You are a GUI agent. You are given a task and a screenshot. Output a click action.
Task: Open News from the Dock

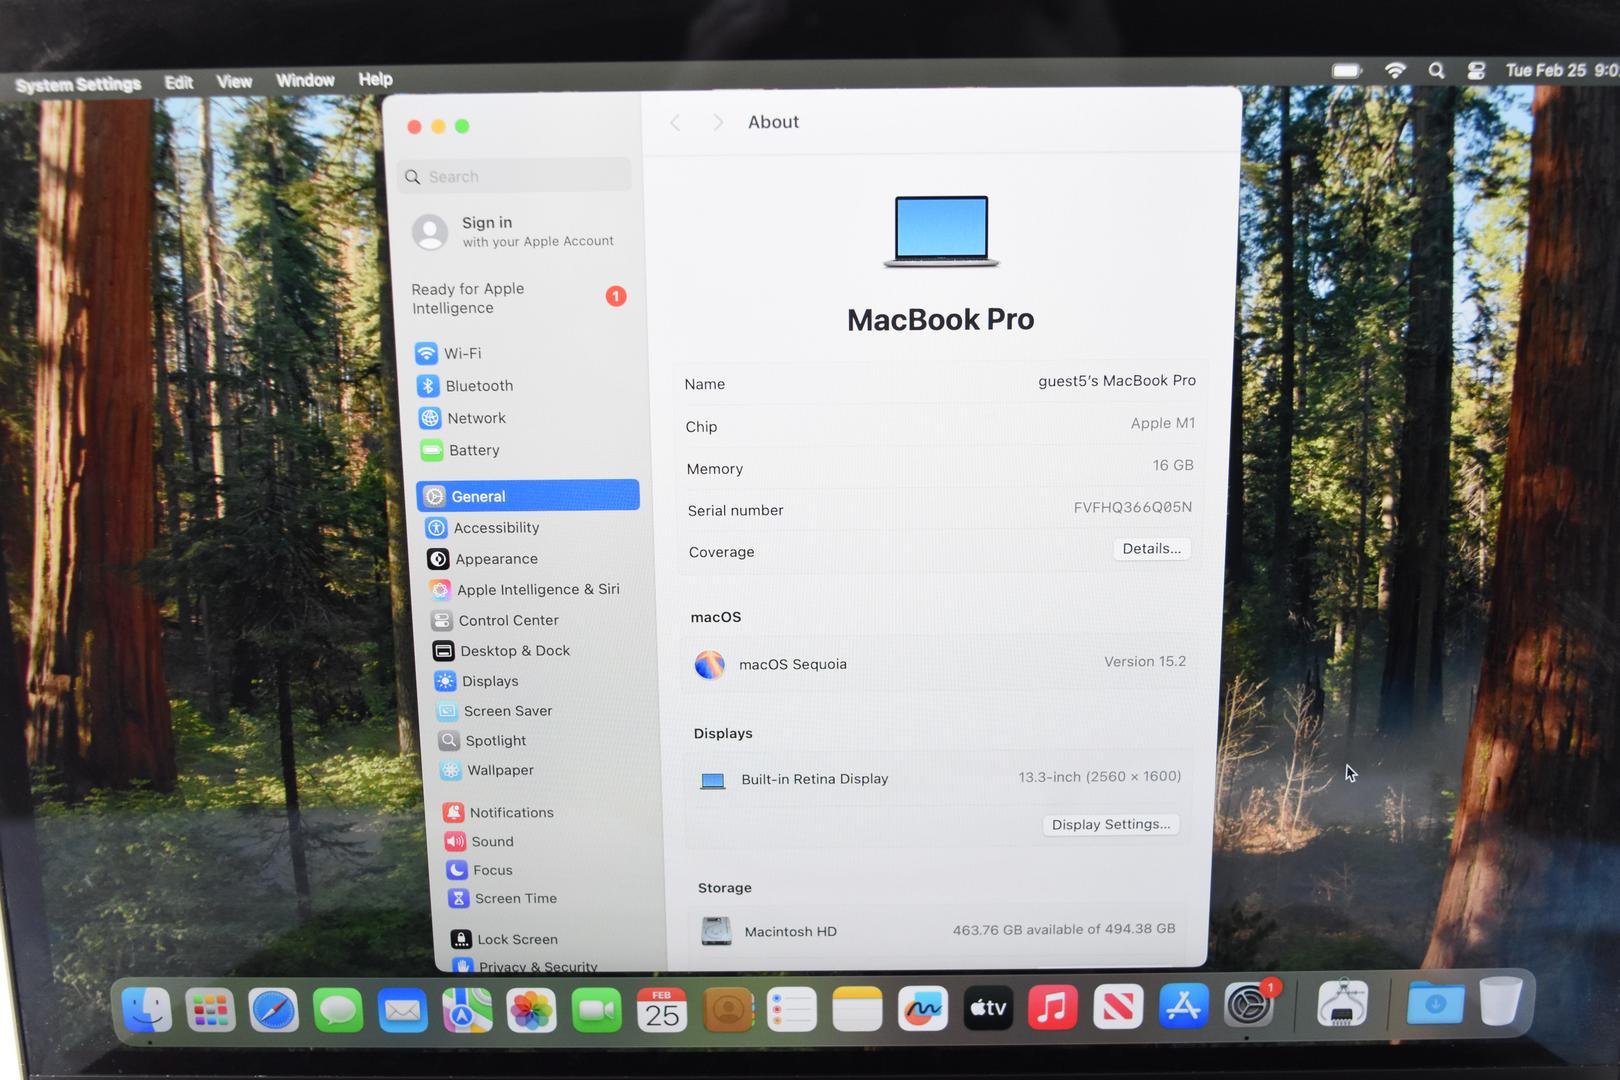point(1118,1007)
